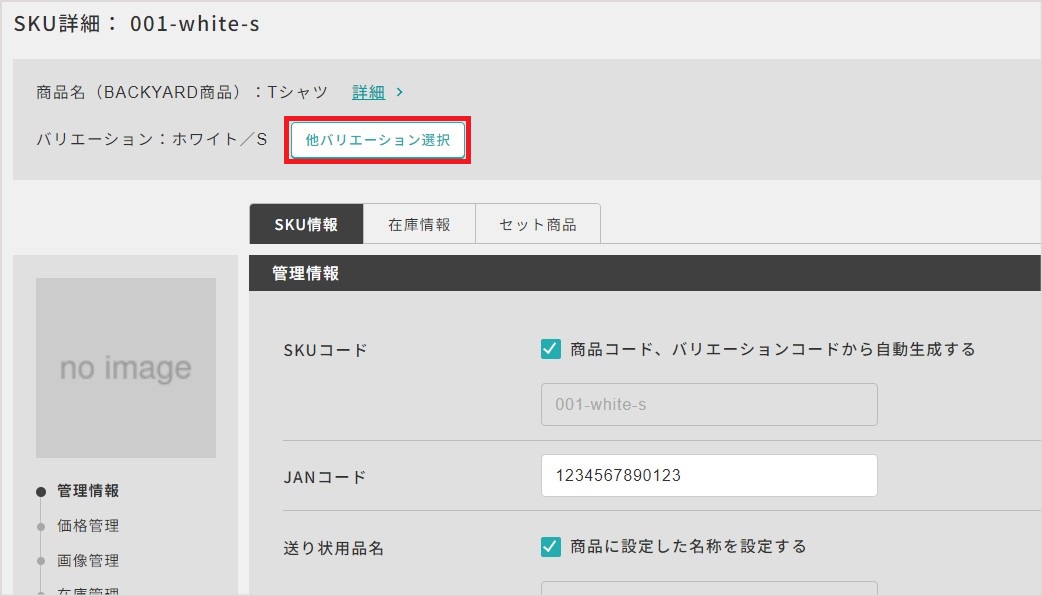Click the 他バリエーション選択 button
The image size is (1042, 596).
pos(377,140)
